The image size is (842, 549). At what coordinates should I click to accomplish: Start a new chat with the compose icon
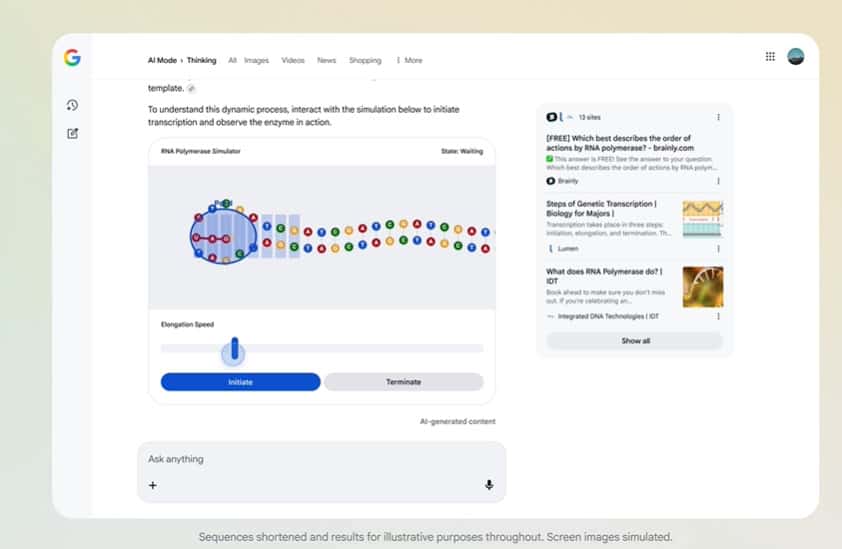click(x=72, y=133)
